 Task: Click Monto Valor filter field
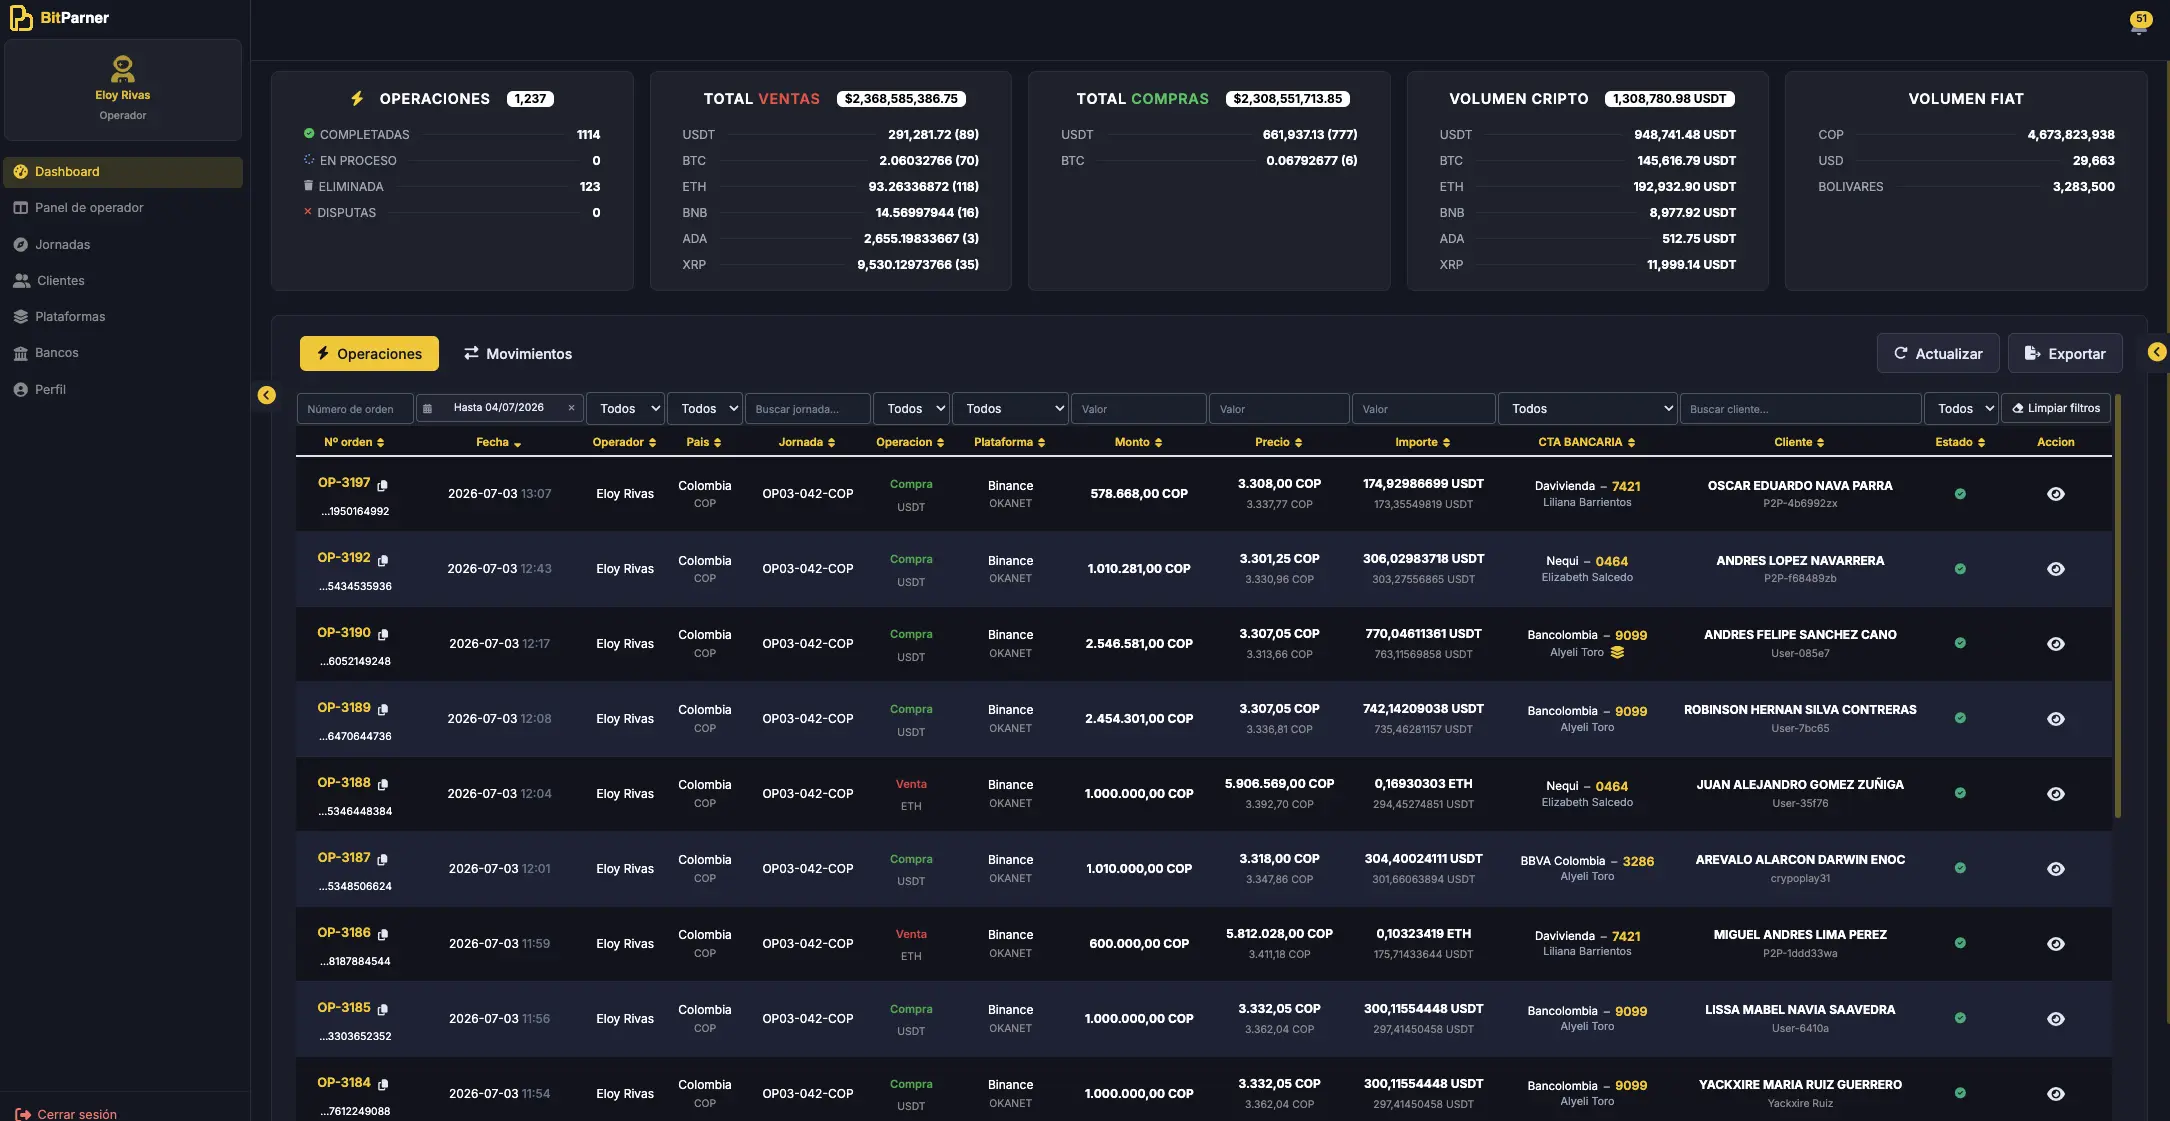point(1138,408)
